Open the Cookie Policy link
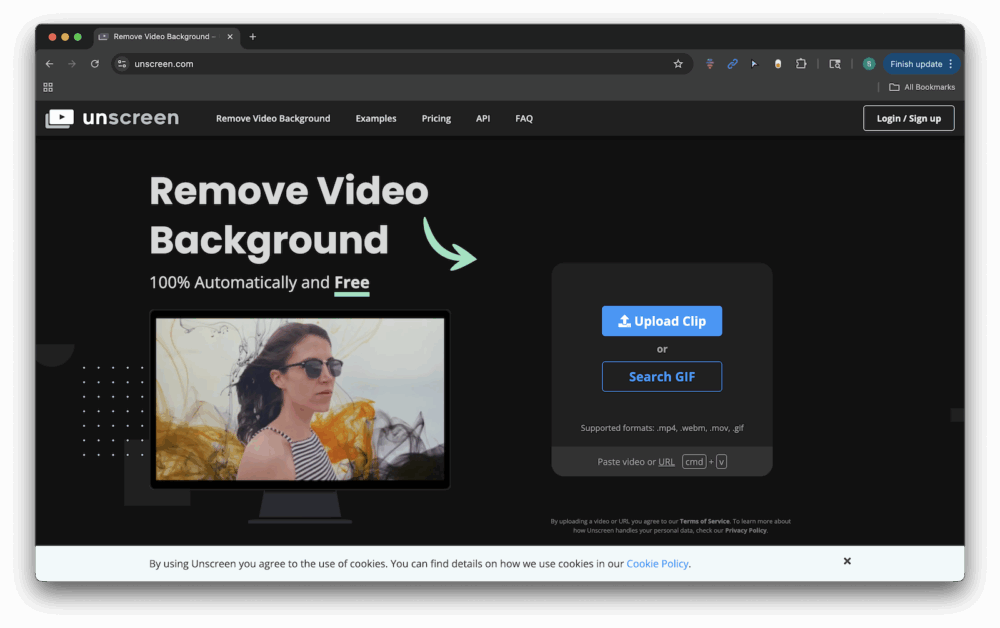 coord(657,564)
